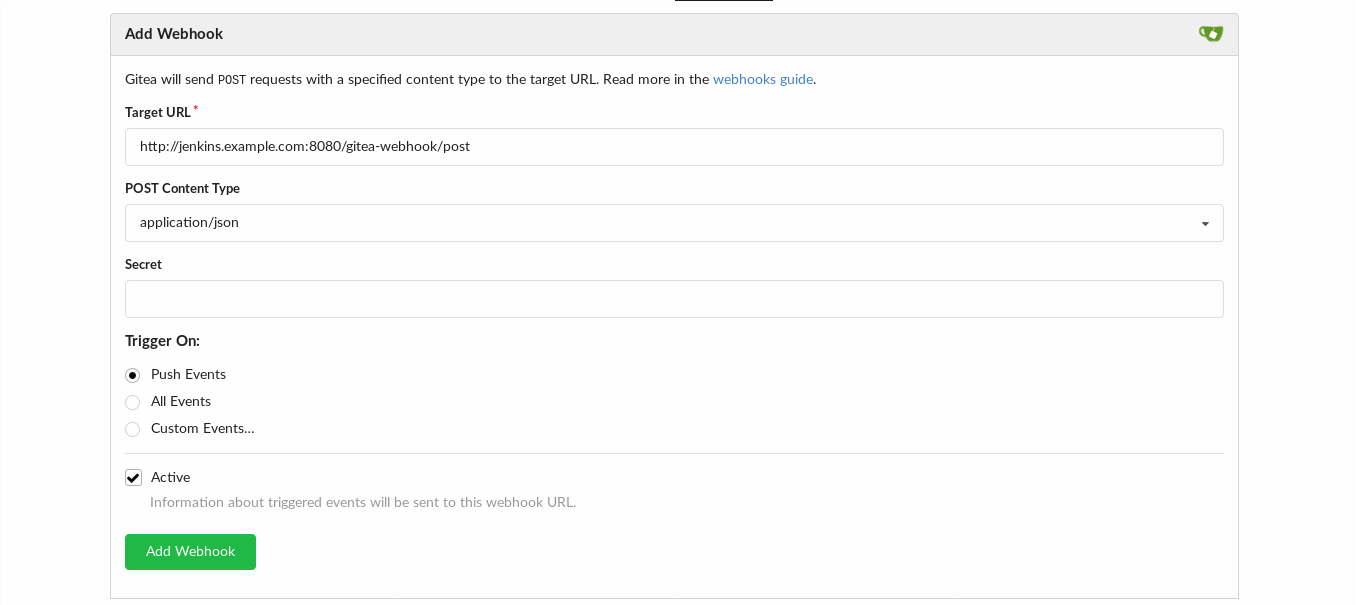Click the application/json dropdown caret arrow
The image size is (1356, 605).
1205,224
